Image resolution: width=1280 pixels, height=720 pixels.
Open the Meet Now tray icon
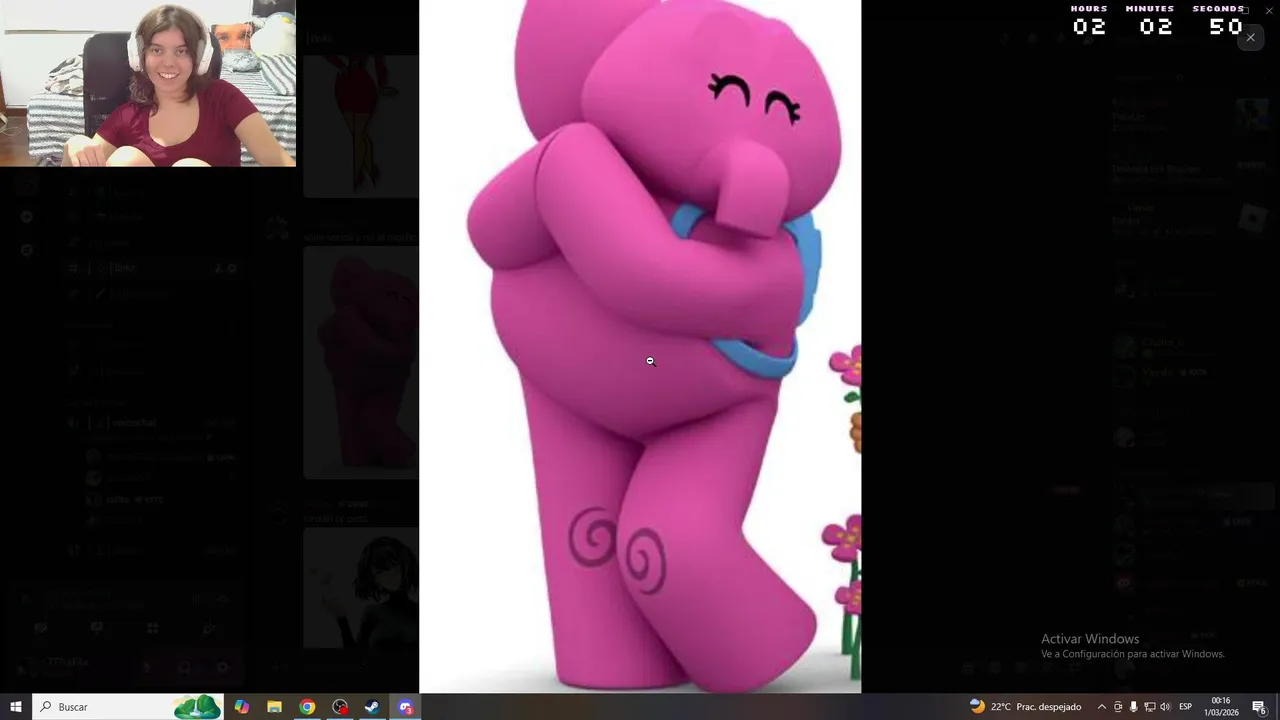1118,707
